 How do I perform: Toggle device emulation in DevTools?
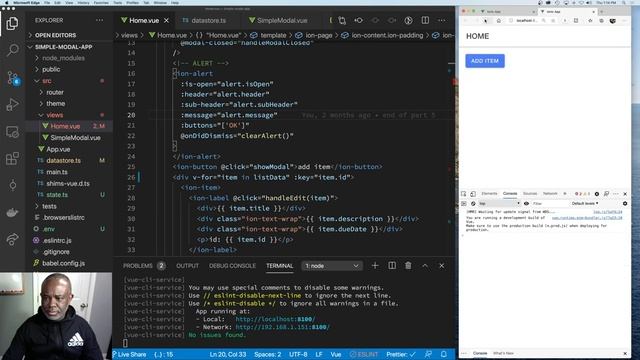(473, 194)
